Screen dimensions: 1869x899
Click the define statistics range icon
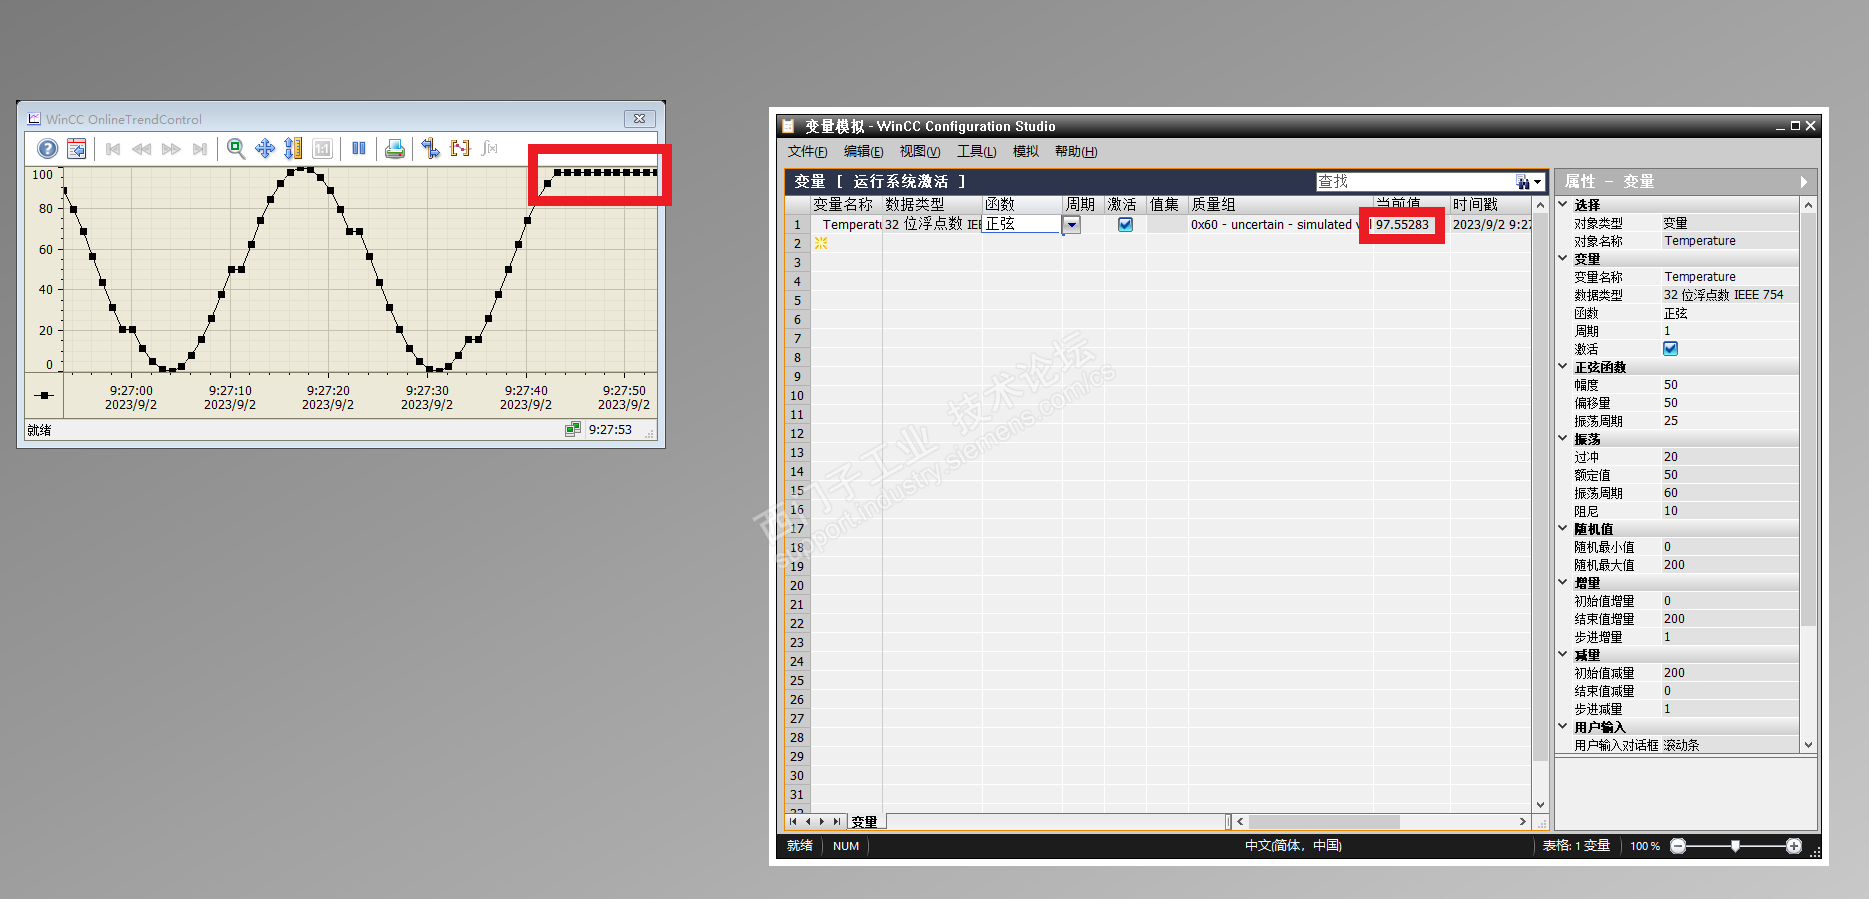pyautogui.click(x=460, y=149)
